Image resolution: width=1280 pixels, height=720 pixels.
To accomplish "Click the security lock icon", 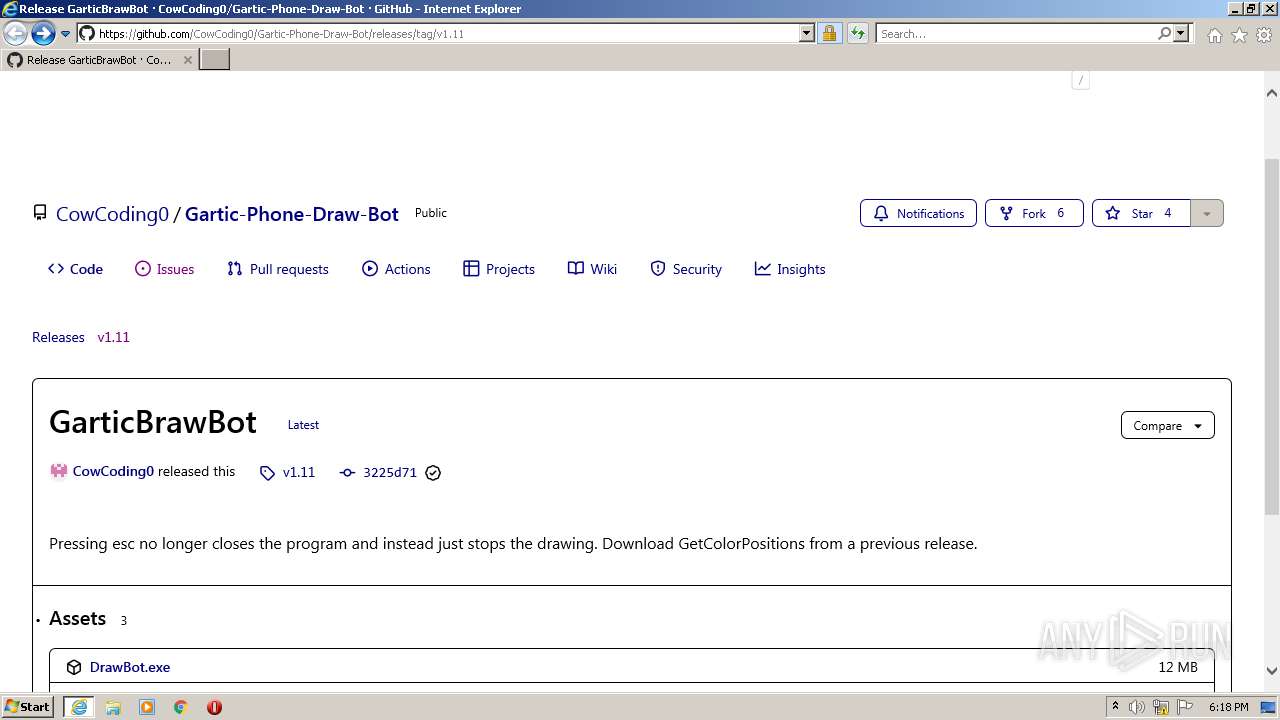I will (829, 33).
